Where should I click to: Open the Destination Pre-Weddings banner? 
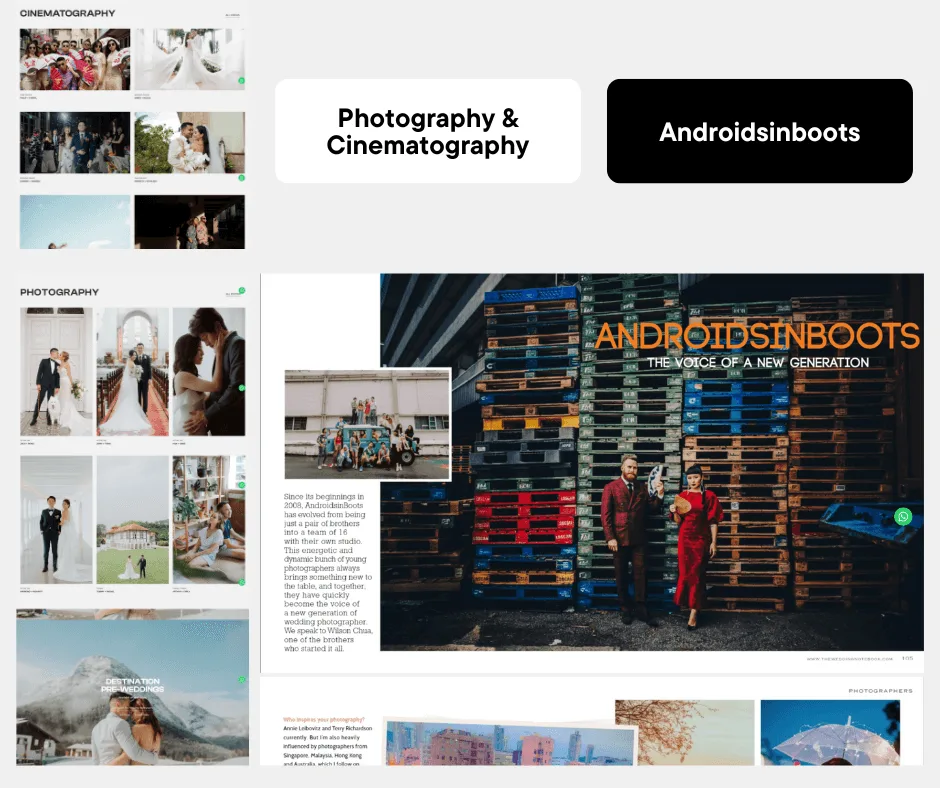point(132,687)
